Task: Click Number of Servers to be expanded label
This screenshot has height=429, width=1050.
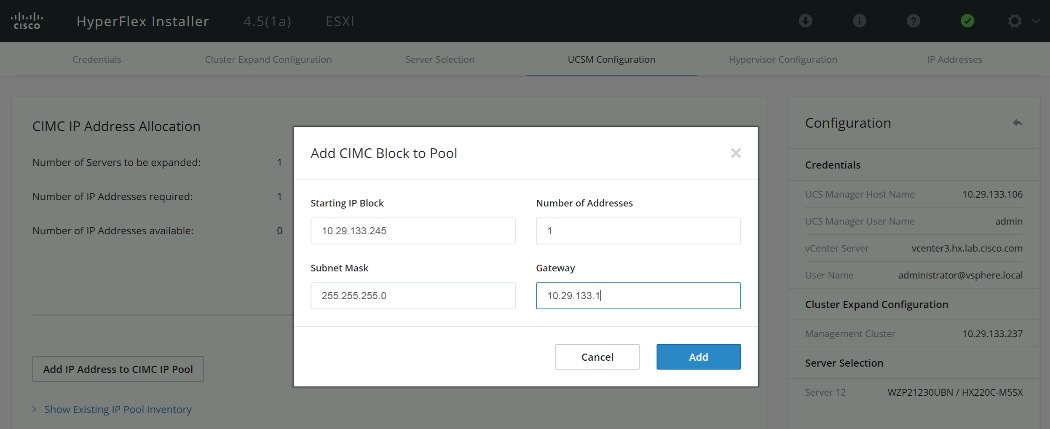Action: 117,162
